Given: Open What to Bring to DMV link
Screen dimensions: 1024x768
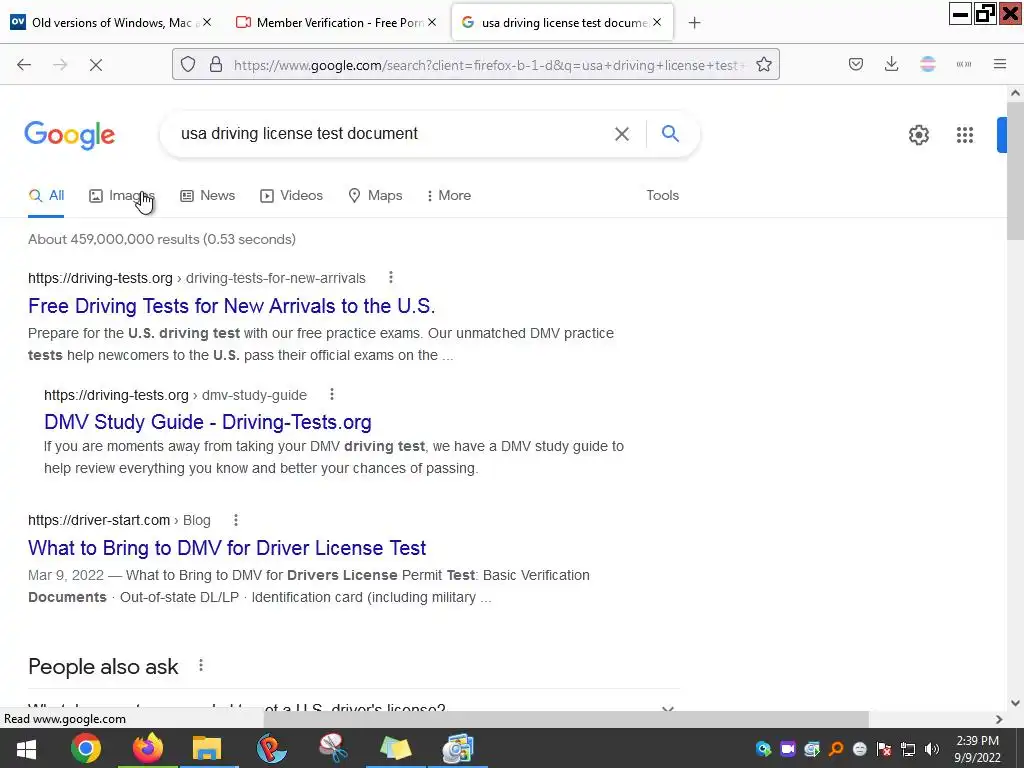Looking at the screenshot, I should (227, 548).
